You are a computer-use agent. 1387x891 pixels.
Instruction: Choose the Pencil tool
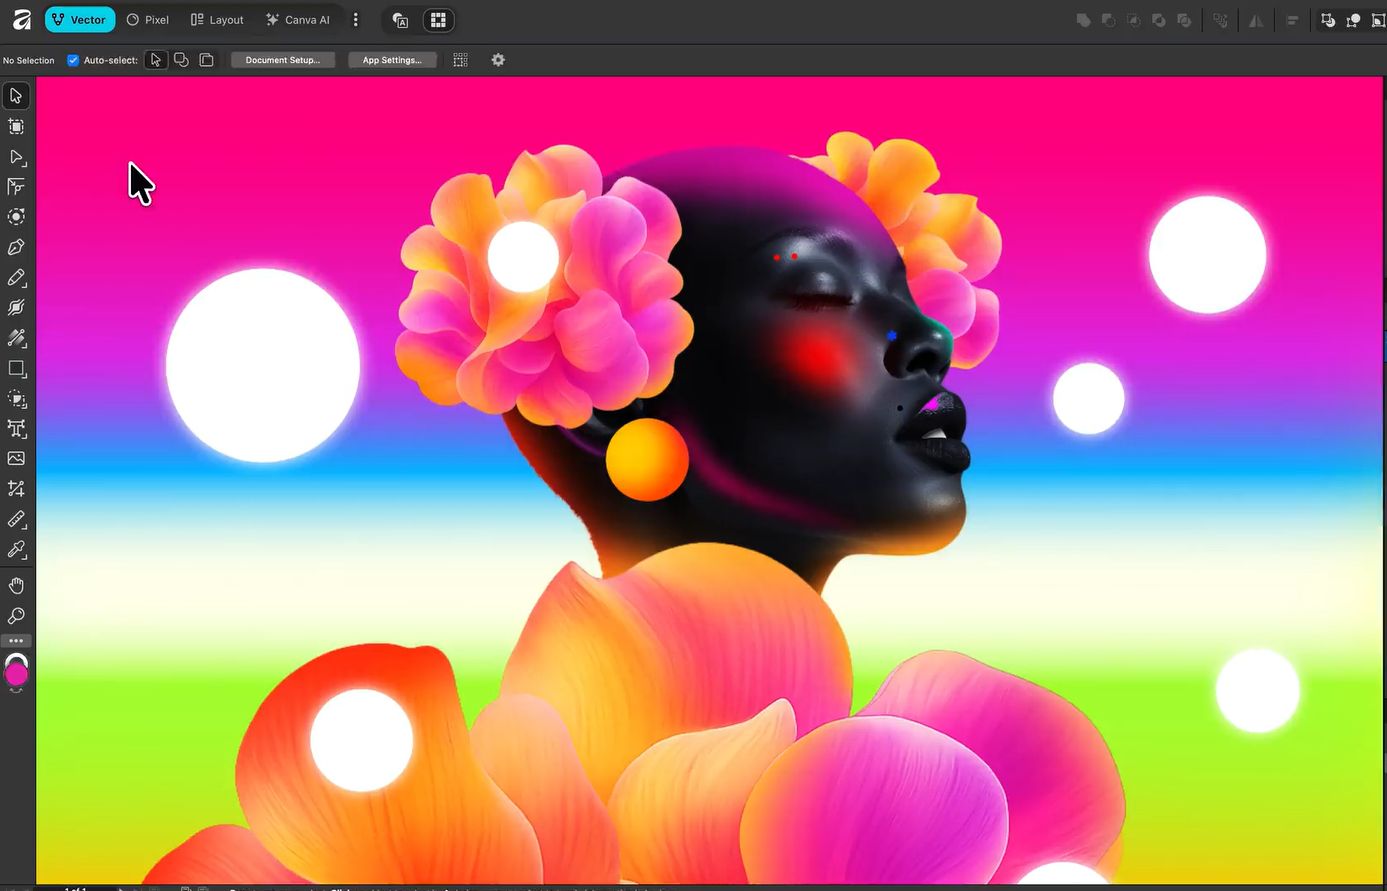point(16,277)
